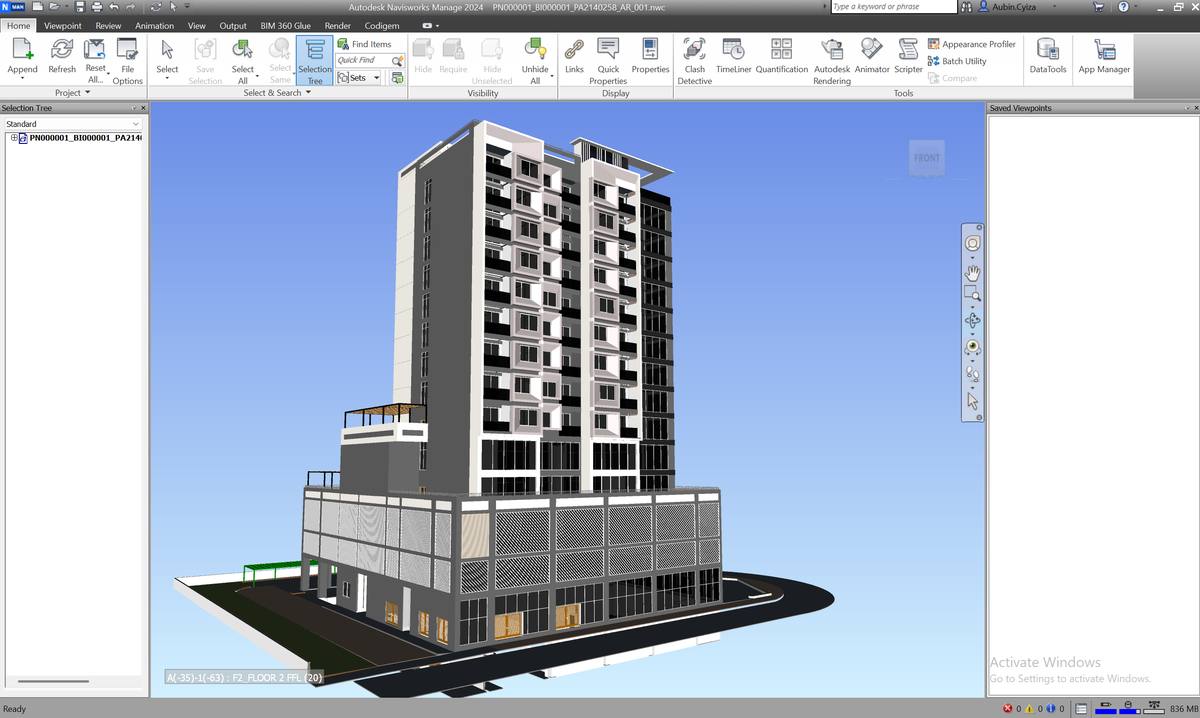Image resolution: width=1200 pixels, height=718 pixels.
Task: Open the Find Items window
Action: pyautogui.click(x=364, y=44)
